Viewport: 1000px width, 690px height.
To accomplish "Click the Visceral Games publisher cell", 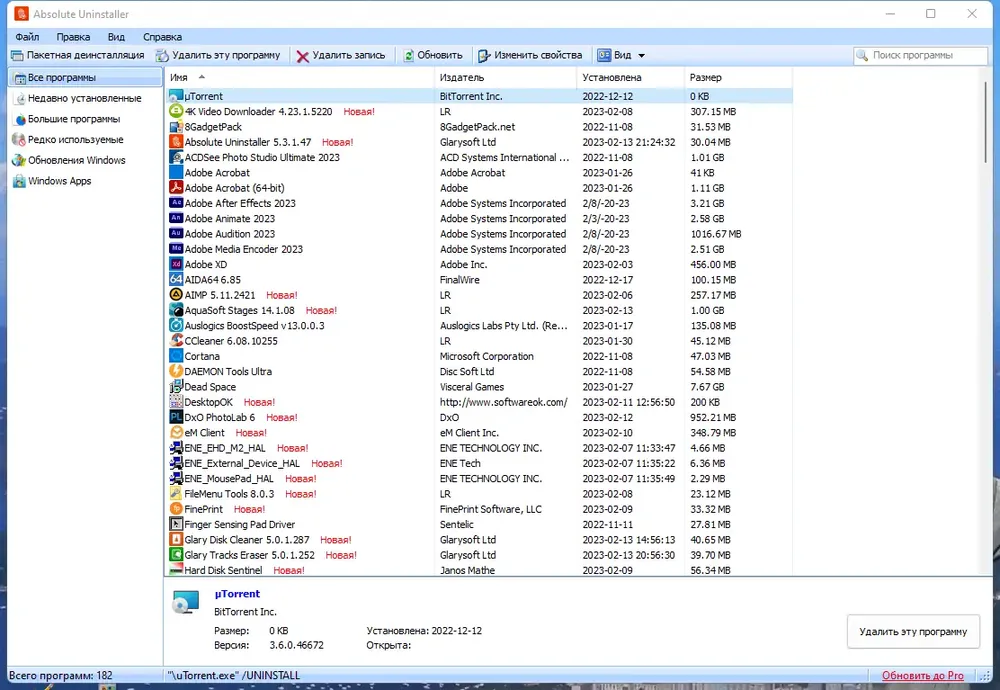I will coord(471,386).
